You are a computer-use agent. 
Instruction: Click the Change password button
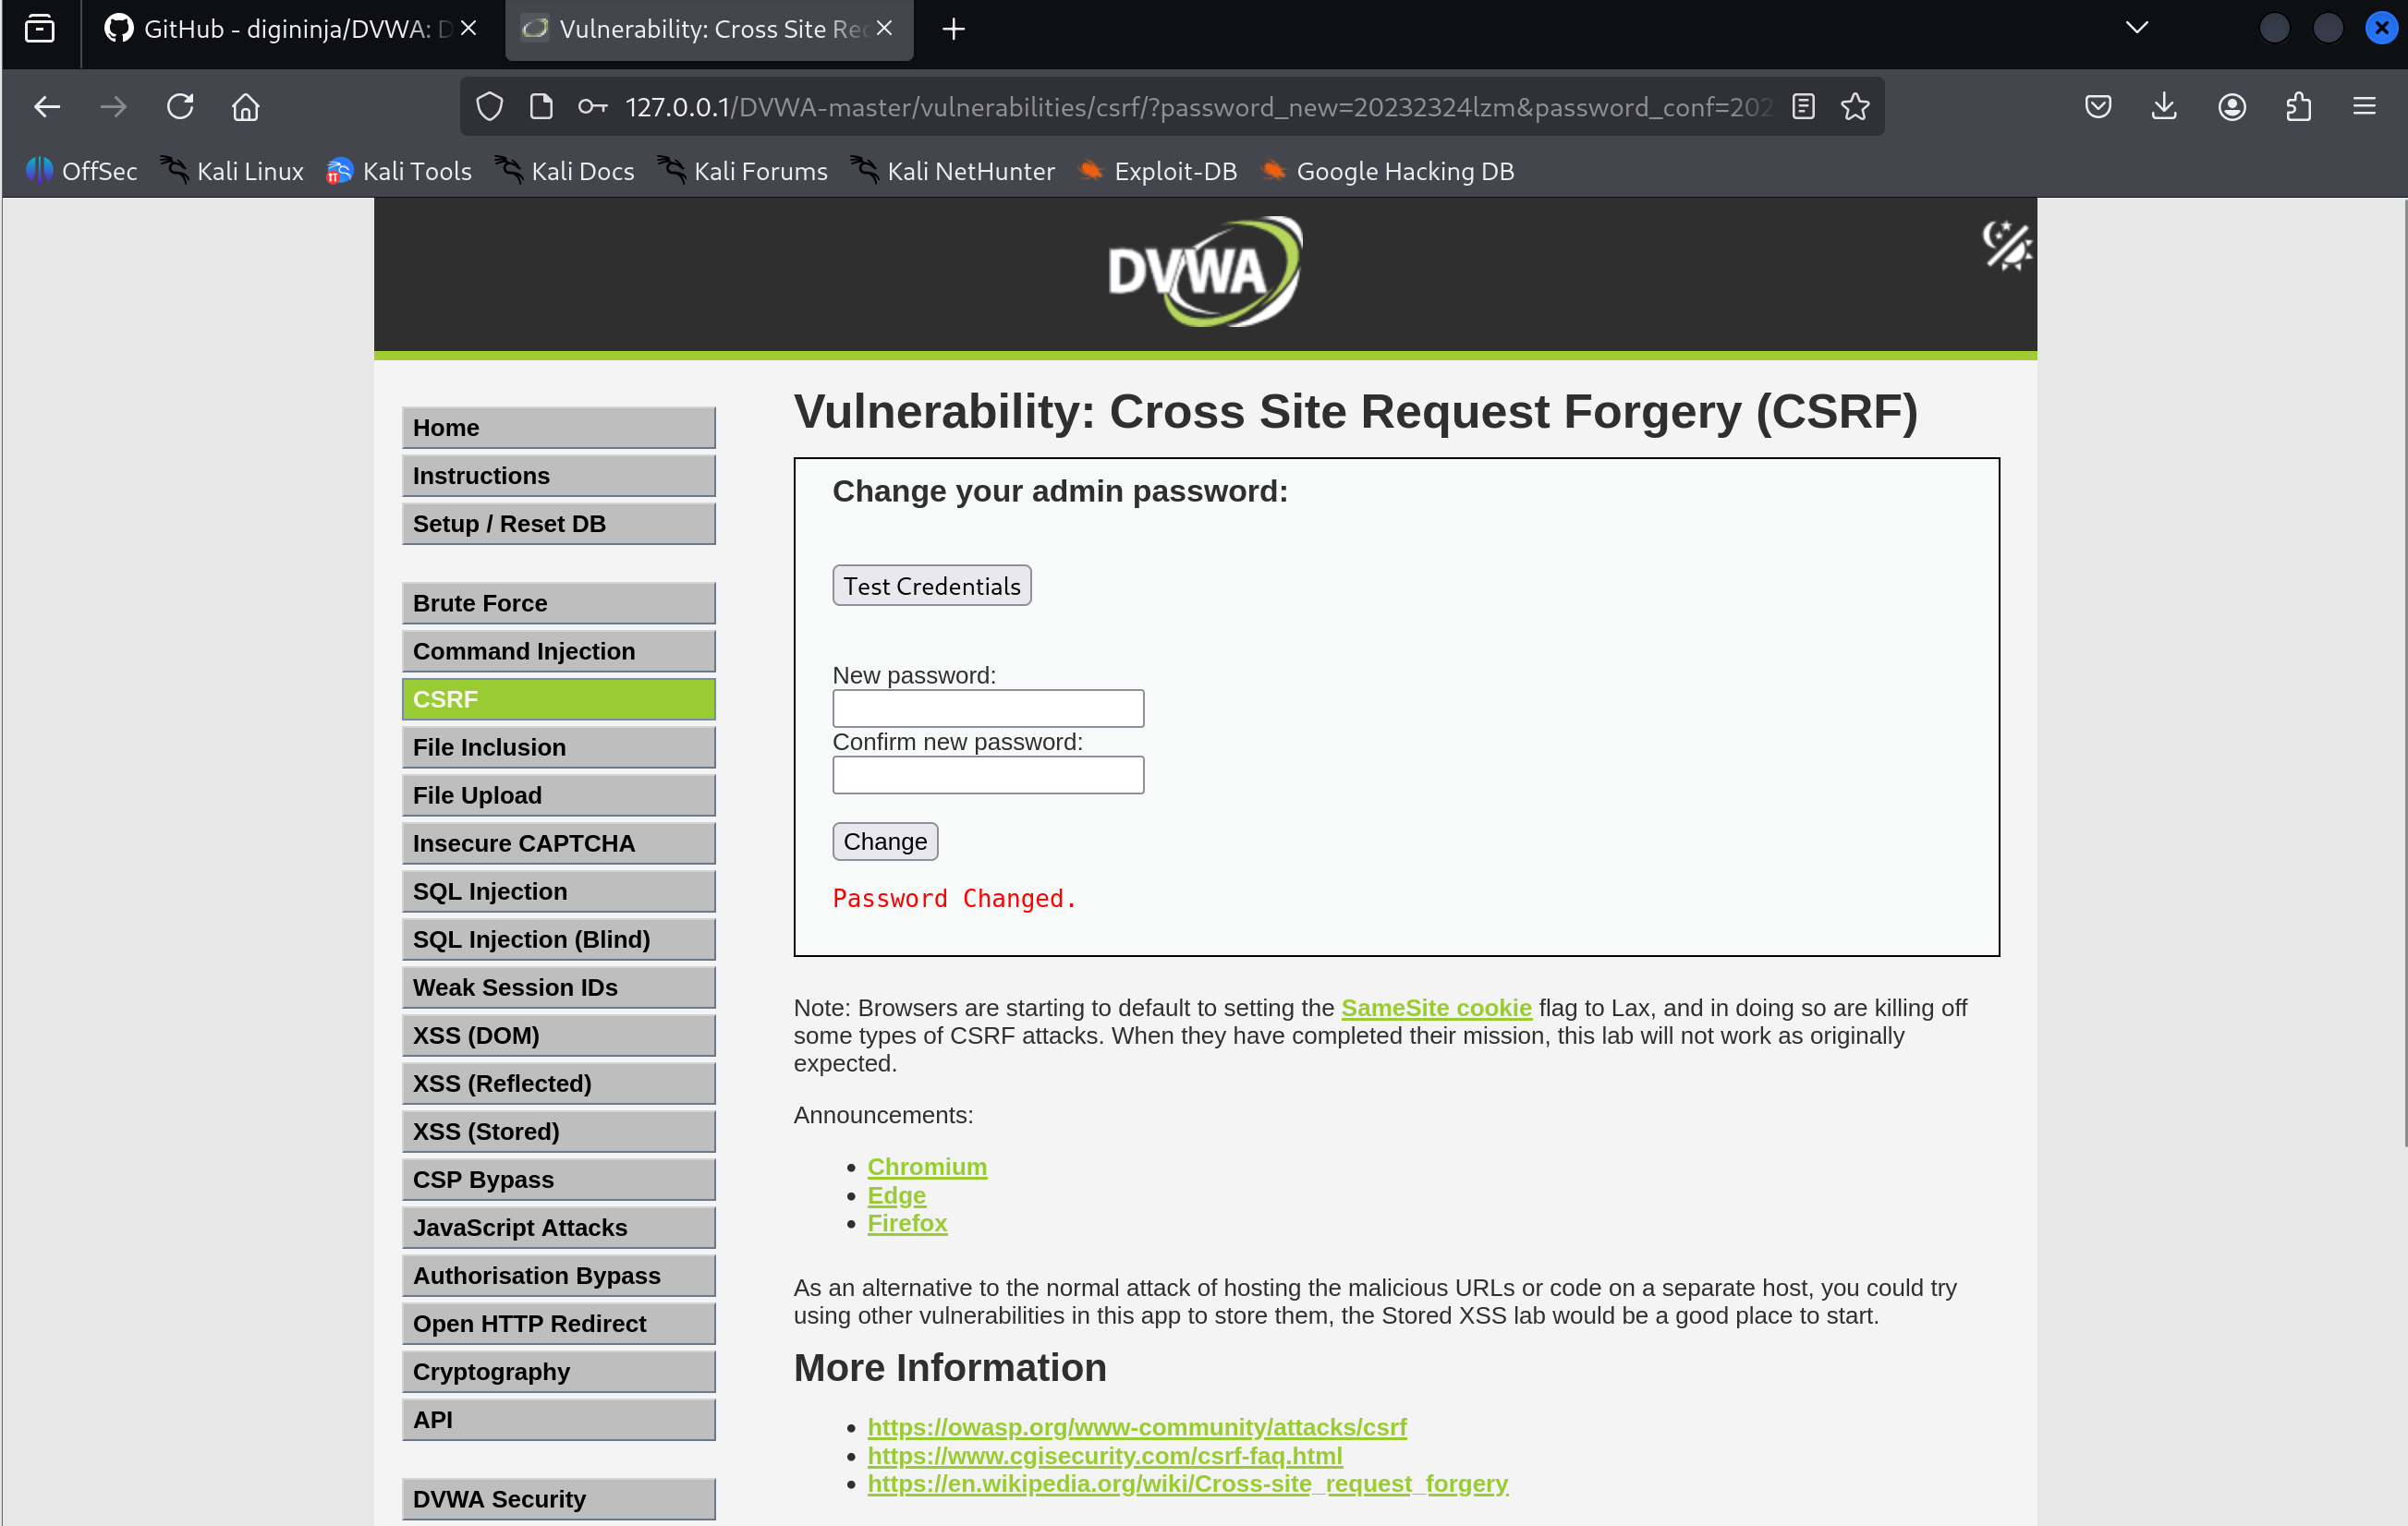[x=884, y=841]
